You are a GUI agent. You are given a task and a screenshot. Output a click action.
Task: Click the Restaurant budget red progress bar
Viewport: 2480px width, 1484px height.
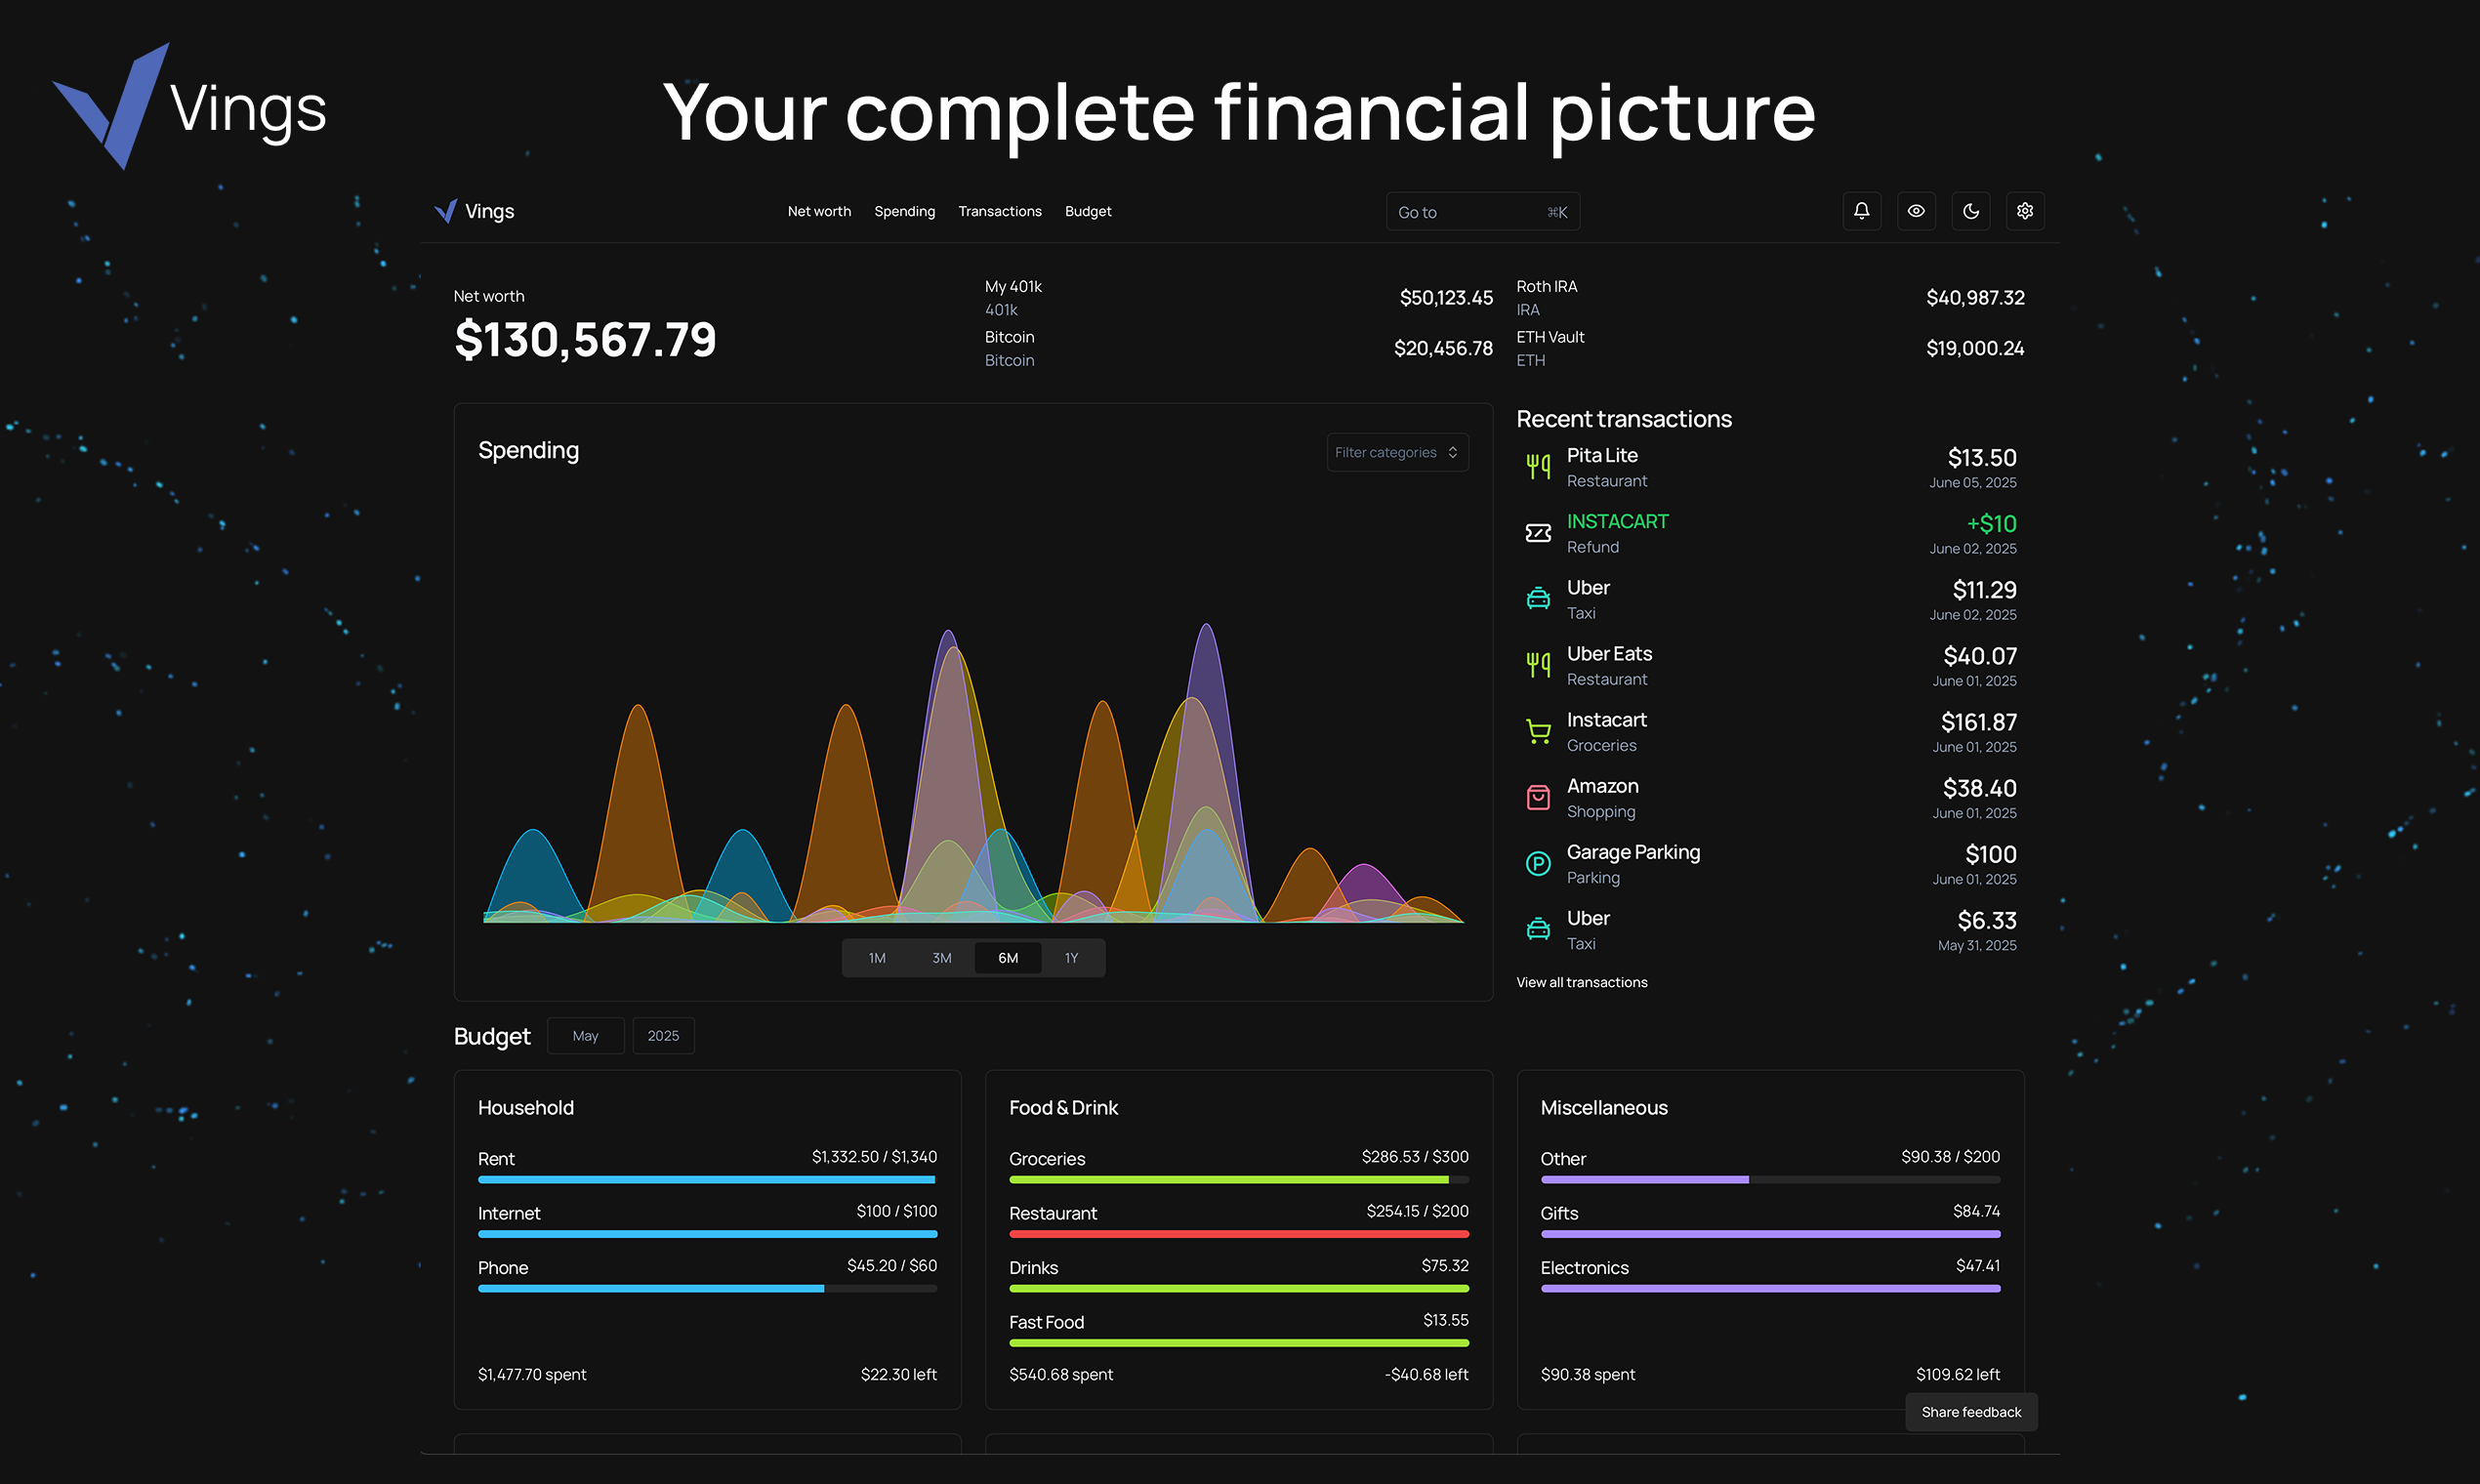[x=1238, y=1234]
